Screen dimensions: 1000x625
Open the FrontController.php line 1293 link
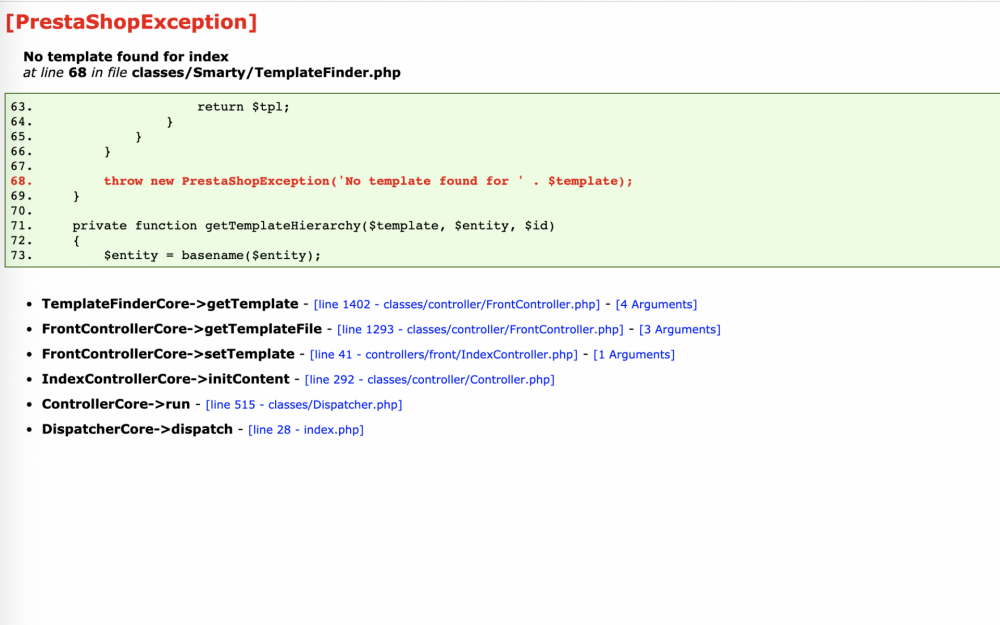coord(480,329)
